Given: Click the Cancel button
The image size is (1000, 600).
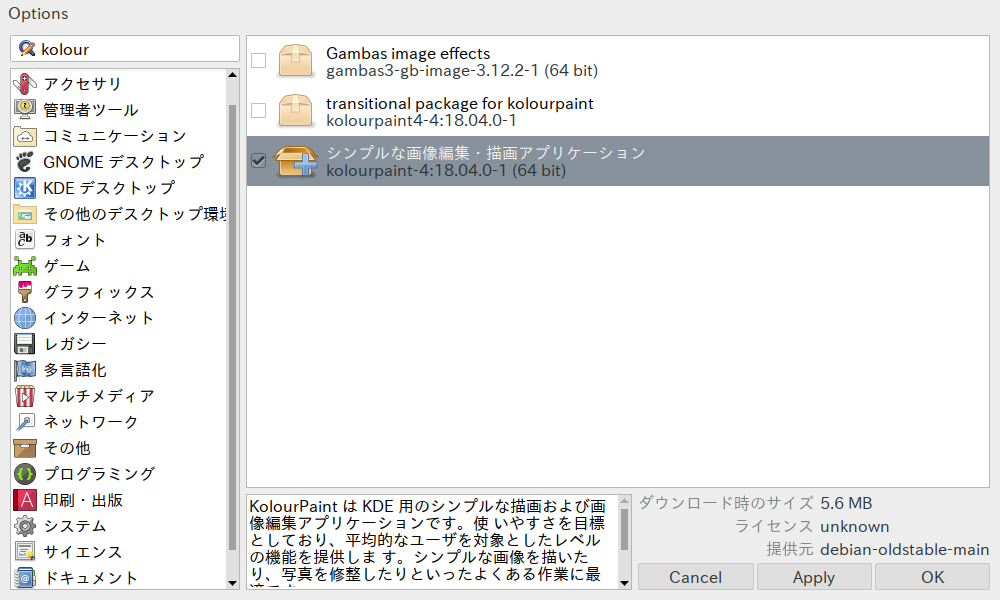Looking at the screenshot, I should 696,577.
